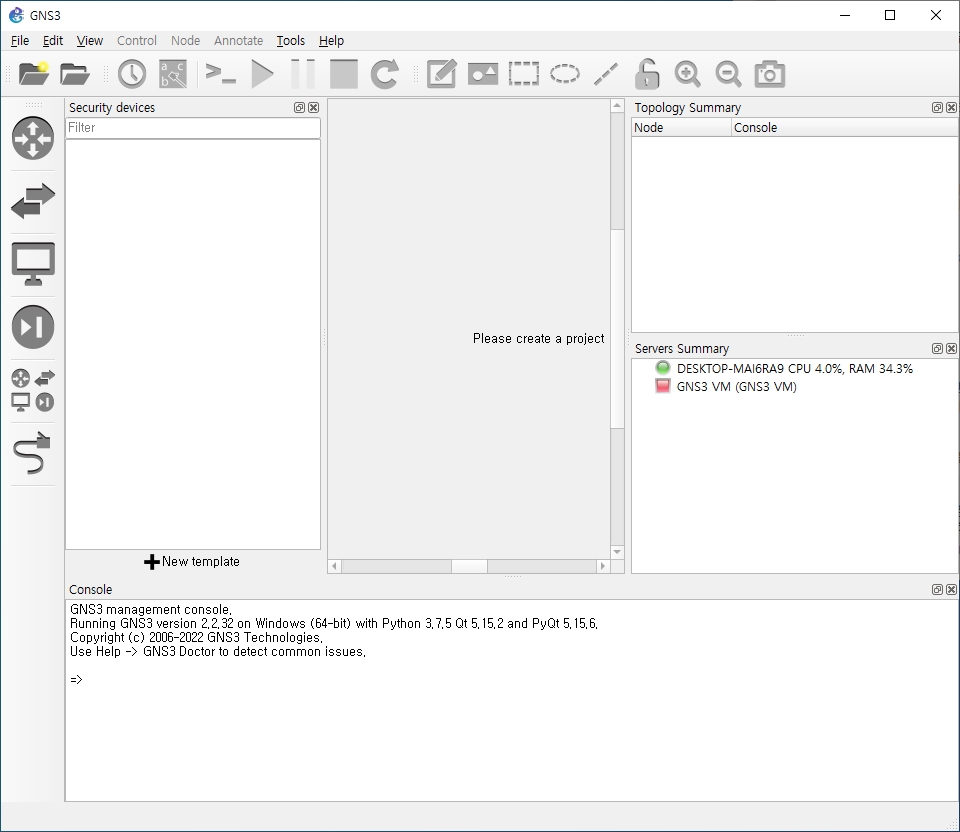Click canvas vertical scrollbar down arrow
This screenshot has height=832, width=960.
click(617, 552)
